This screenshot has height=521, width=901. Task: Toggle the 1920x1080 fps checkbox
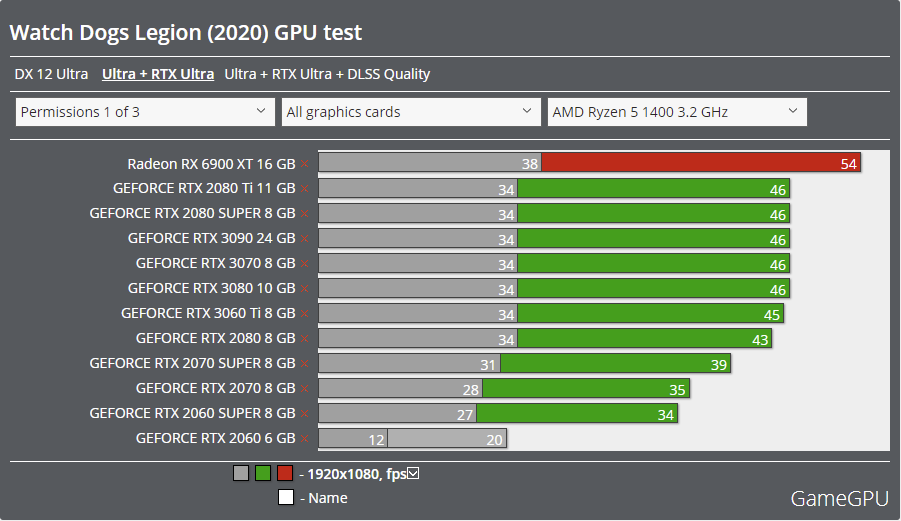tap(413, 474)
